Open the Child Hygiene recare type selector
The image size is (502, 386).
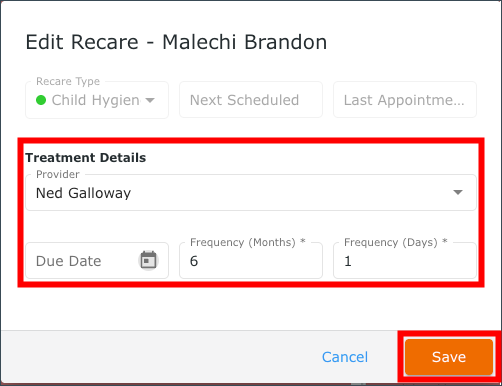pos(97,100)
